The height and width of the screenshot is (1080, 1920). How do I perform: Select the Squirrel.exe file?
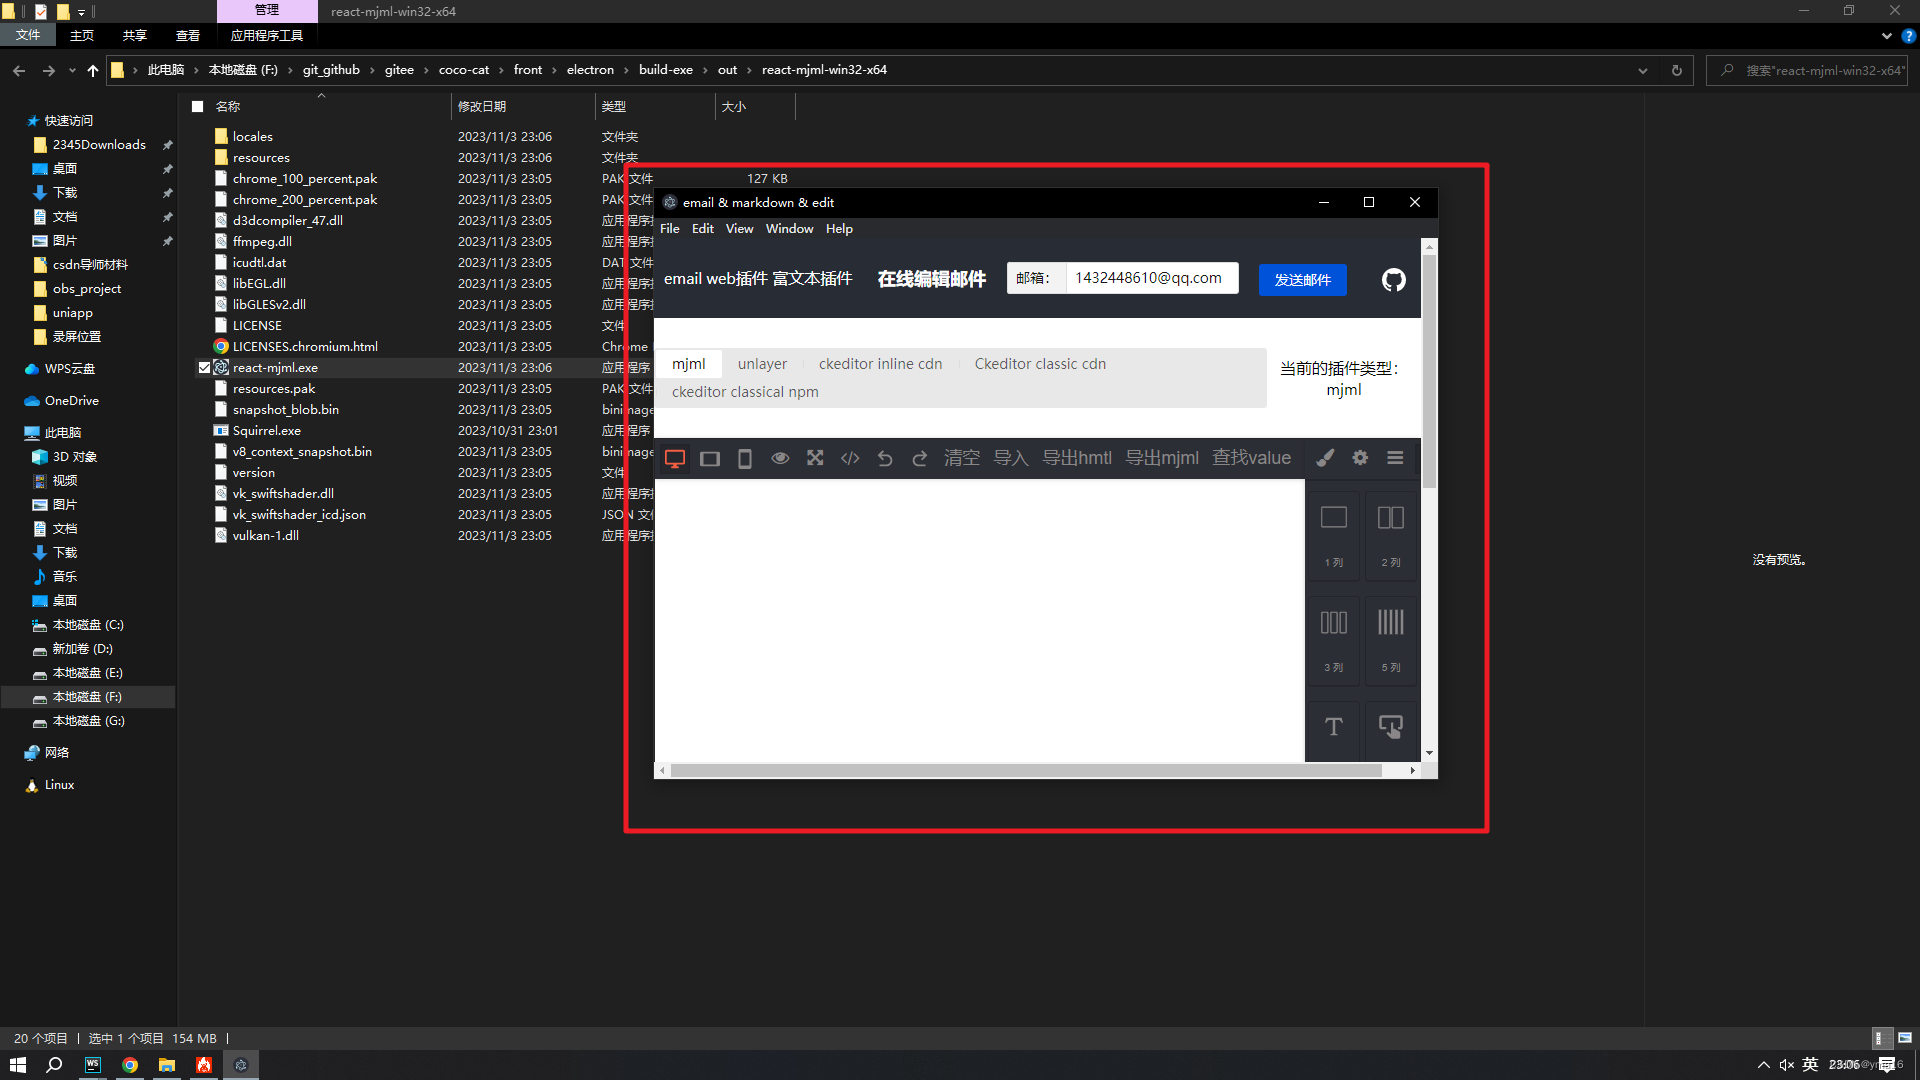click(x=266, y=431)
